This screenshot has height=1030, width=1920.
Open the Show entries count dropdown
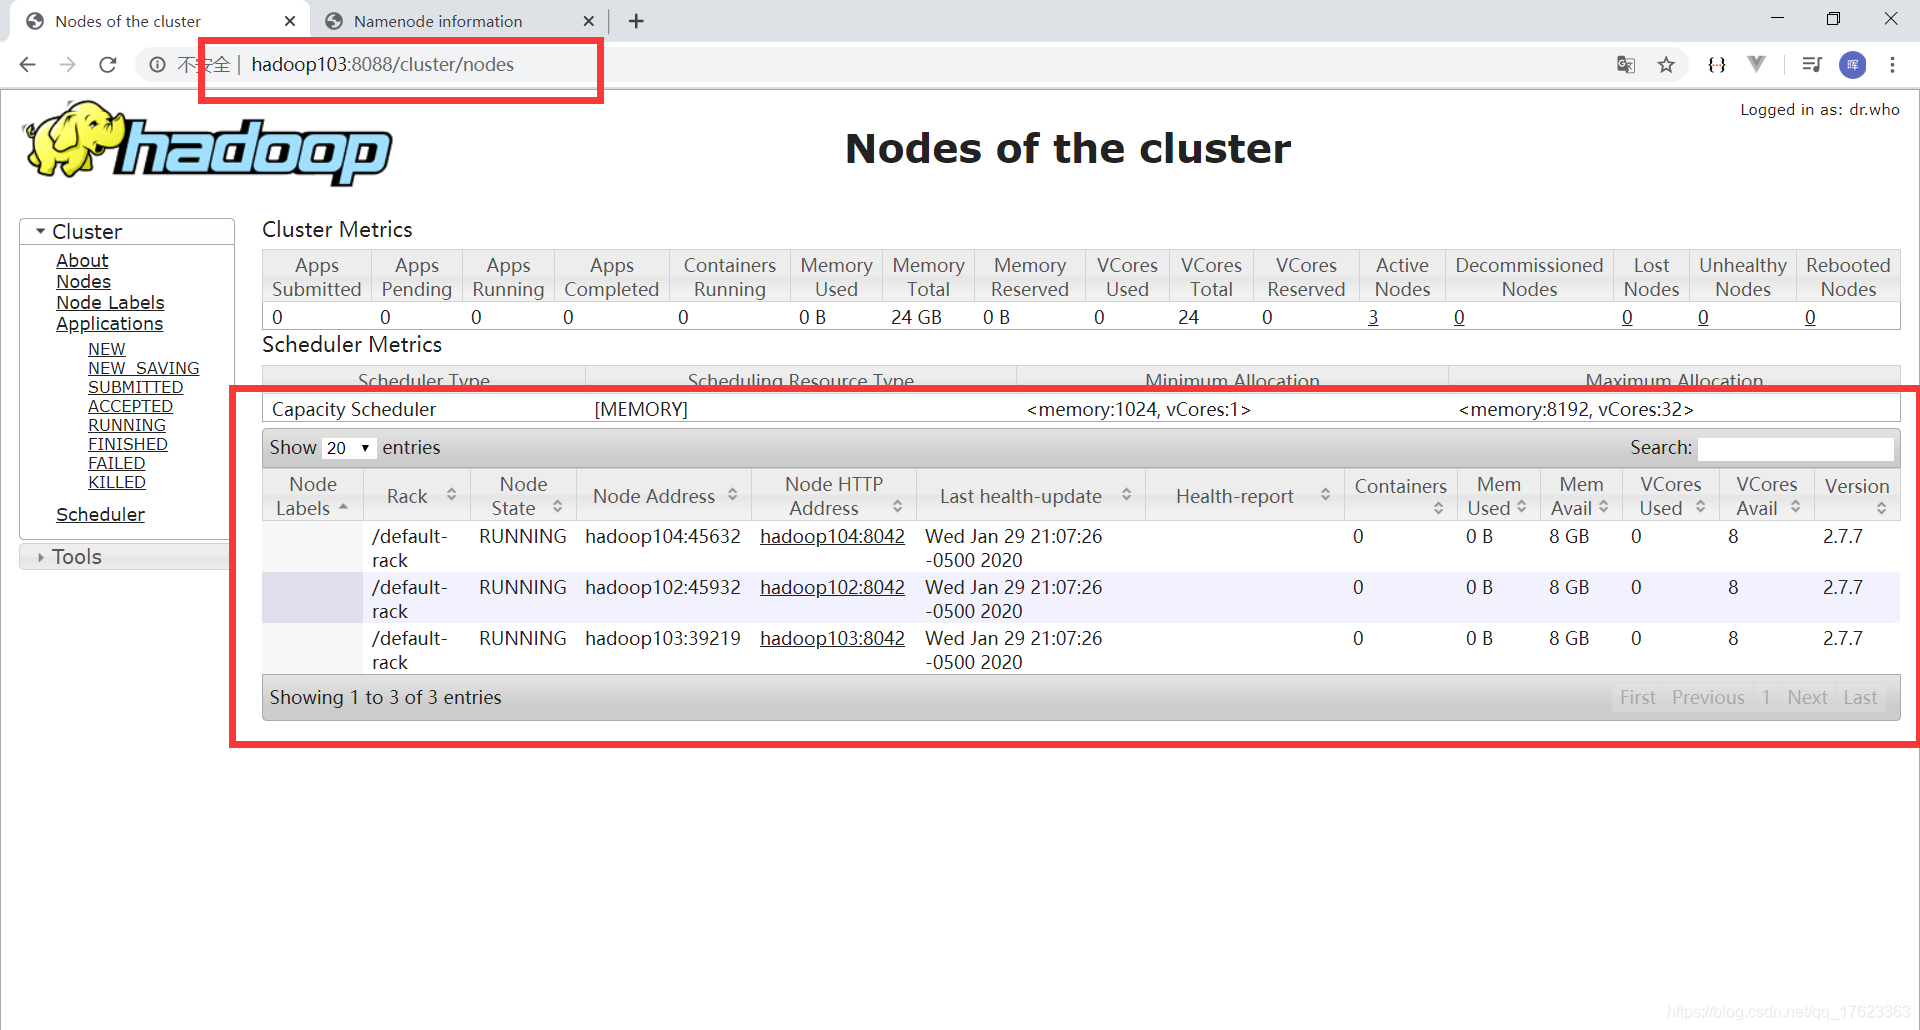coord(348,448)
